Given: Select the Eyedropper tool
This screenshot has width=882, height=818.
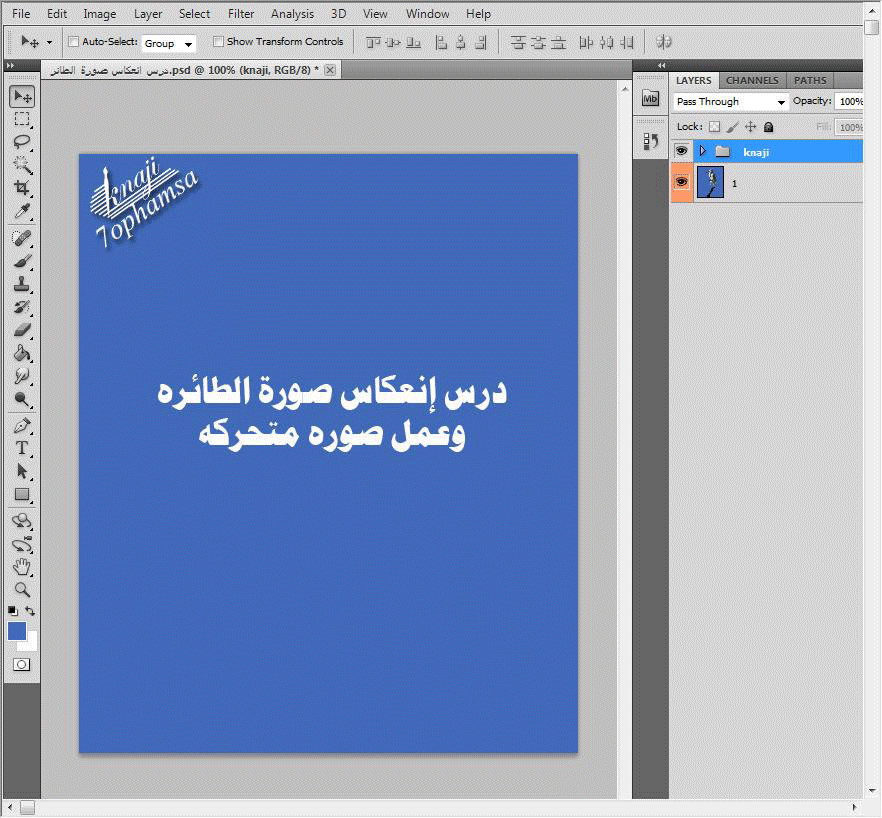Looking at the screenshot, I should coord(22,211).
